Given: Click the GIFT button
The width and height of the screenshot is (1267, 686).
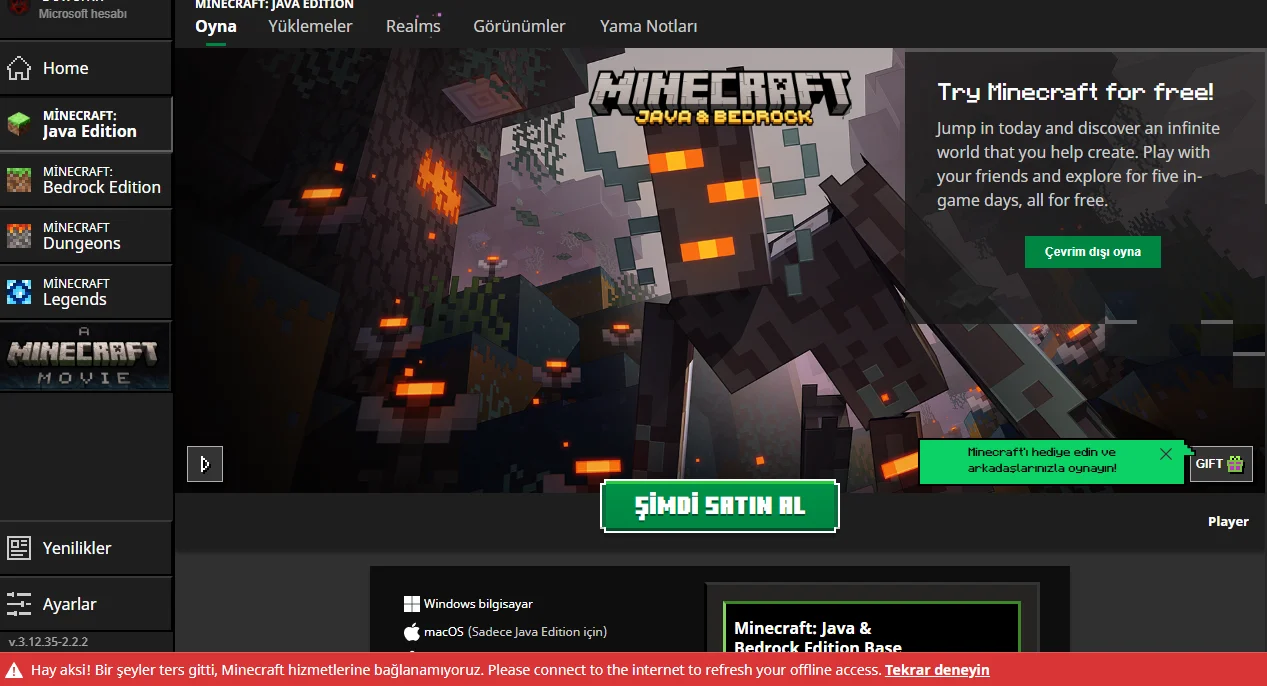Looking at the screenshot, I should coord(1221,464).
